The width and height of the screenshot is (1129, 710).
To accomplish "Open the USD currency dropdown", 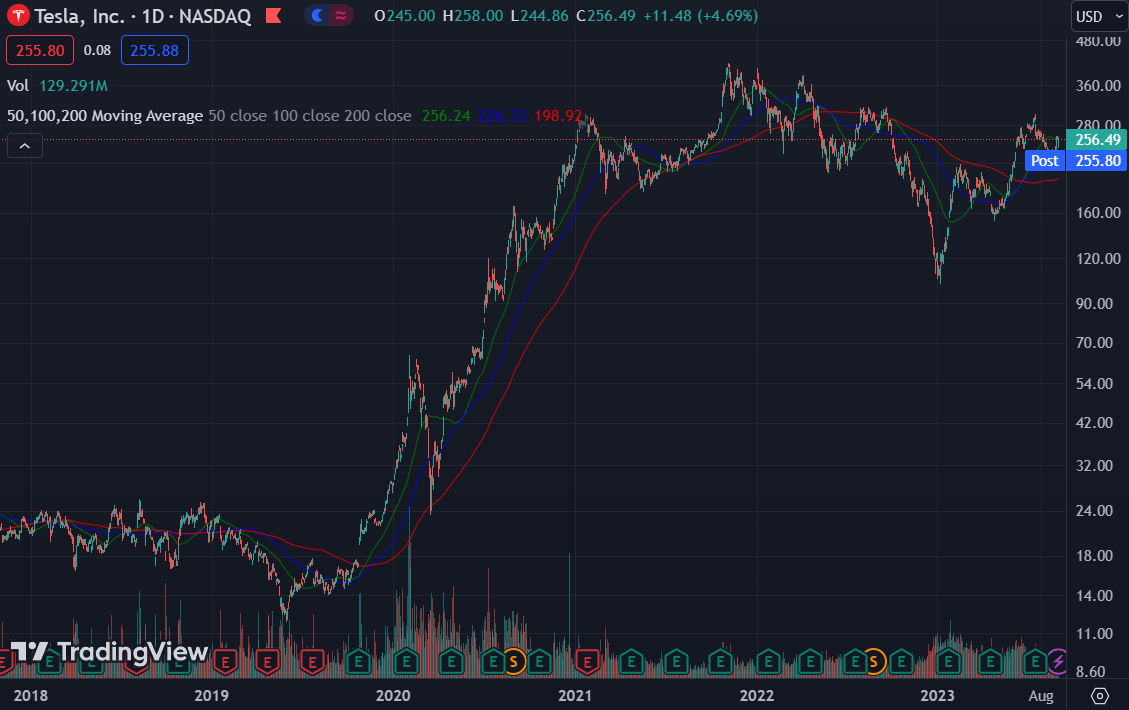I will point(1099,17).
